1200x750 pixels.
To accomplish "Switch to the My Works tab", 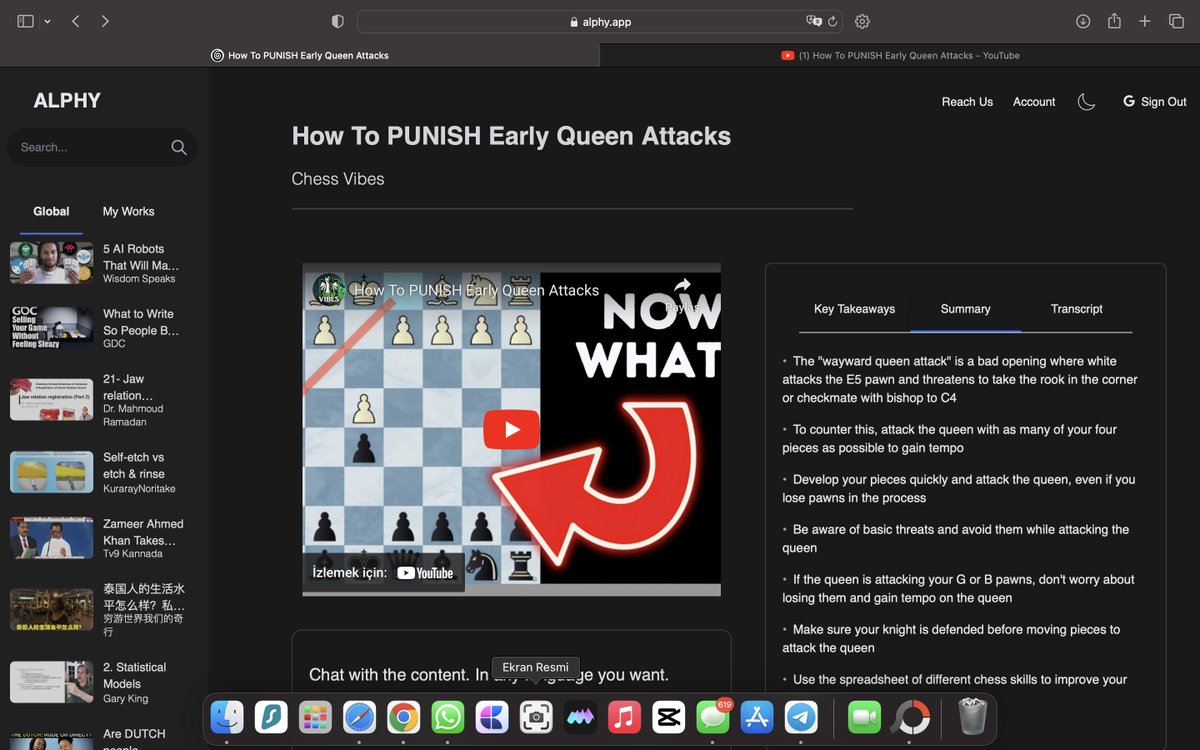I will 129,211.
